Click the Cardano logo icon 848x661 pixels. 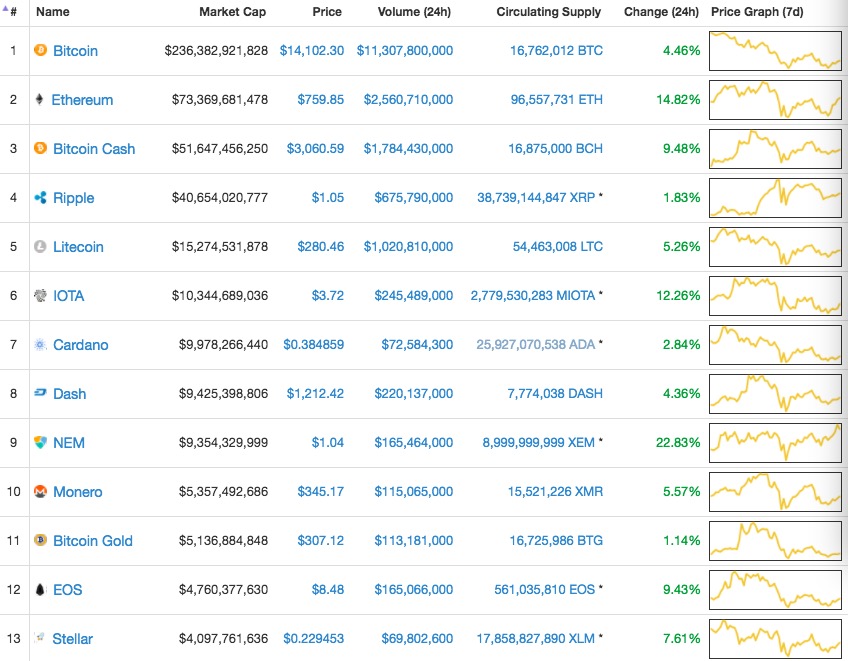(40, 345)
